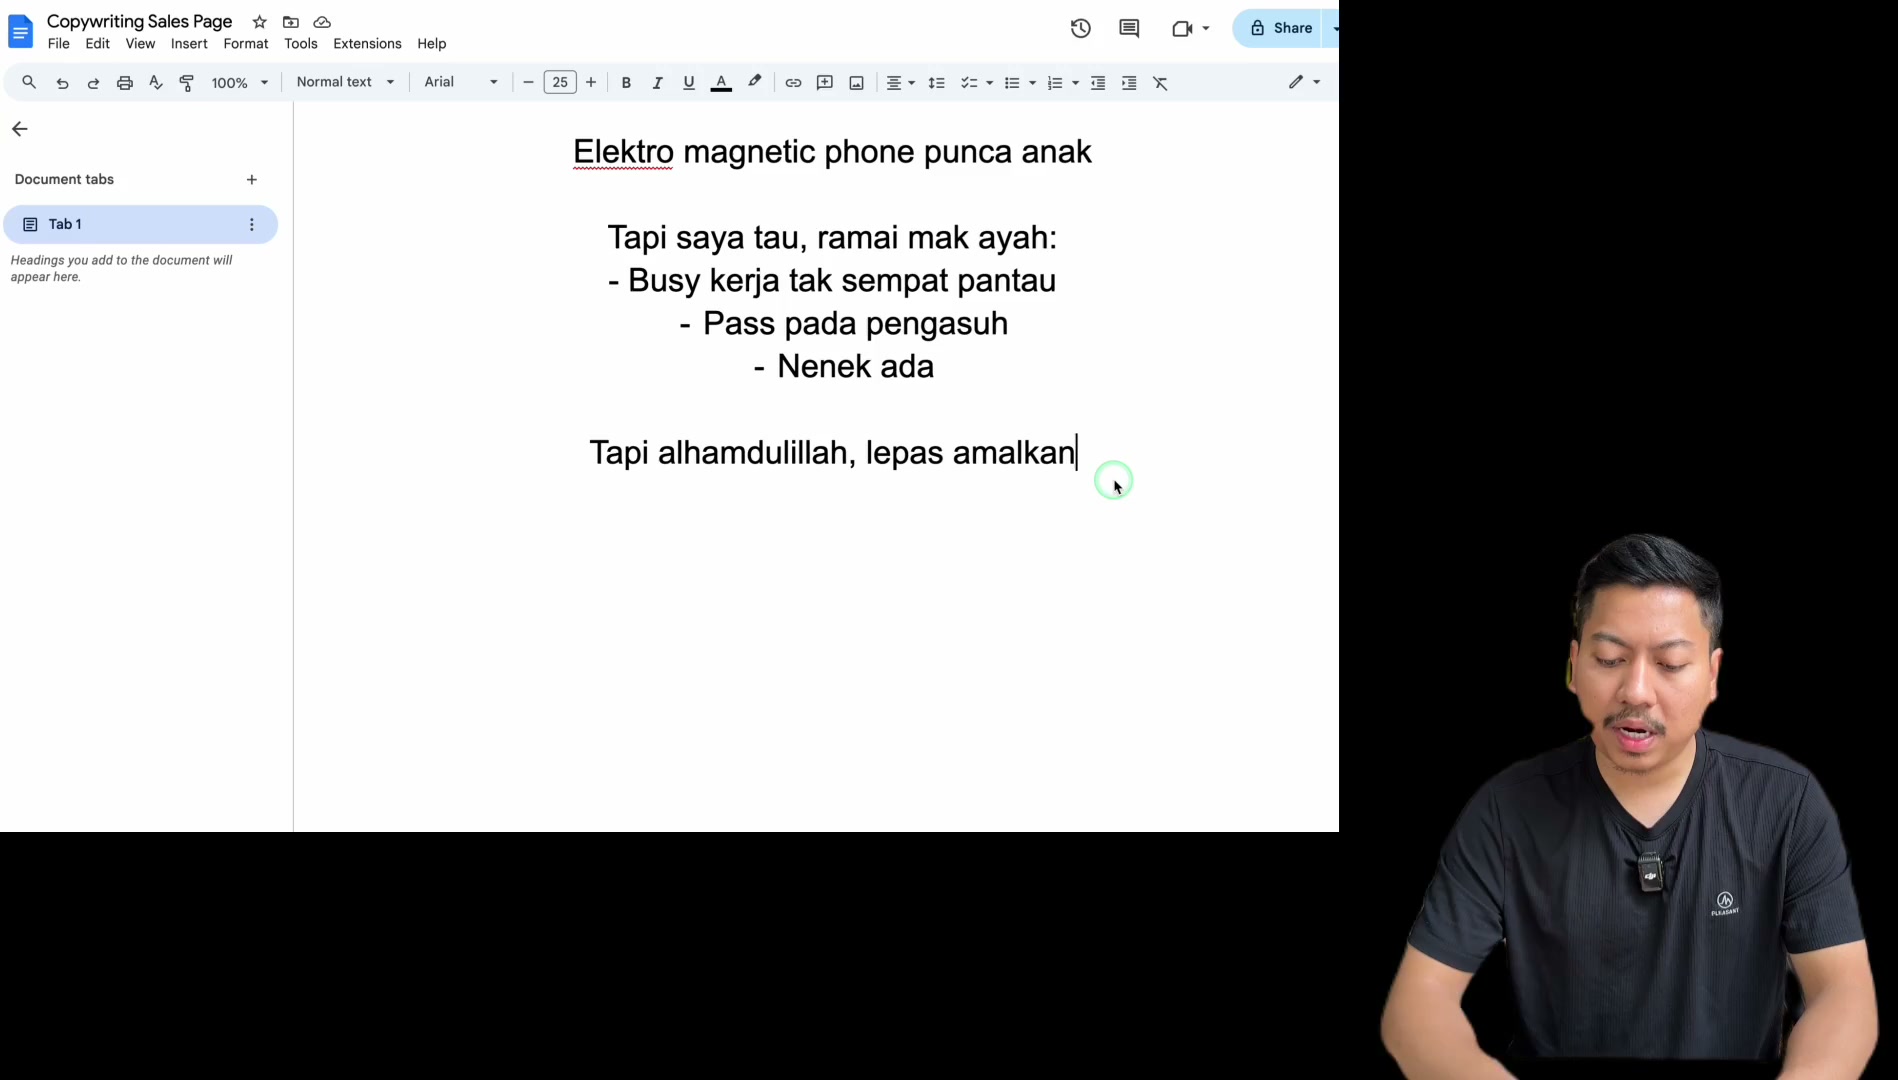The height and width of the screenshot is (1080, 1898).
Task: Add a new document tab
Action: click(x=252, y=180)
